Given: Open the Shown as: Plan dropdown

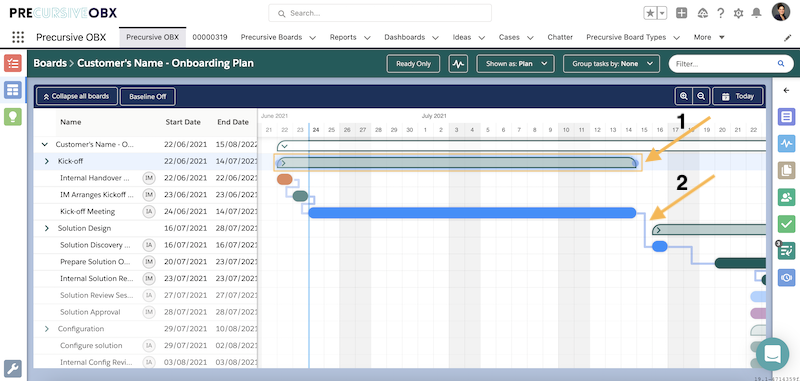Looking at the screenshot, I should click(515, 64).
